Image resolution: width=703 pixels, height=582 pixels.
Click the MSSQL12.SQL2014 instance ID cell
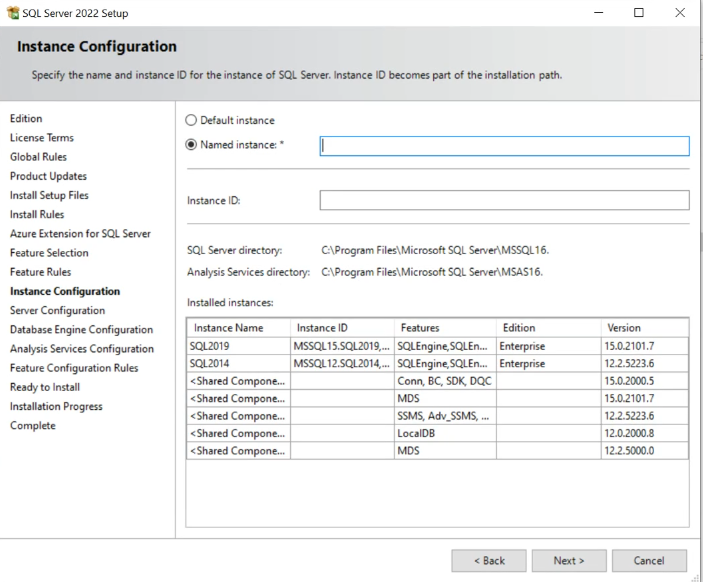tap(342, 364)
